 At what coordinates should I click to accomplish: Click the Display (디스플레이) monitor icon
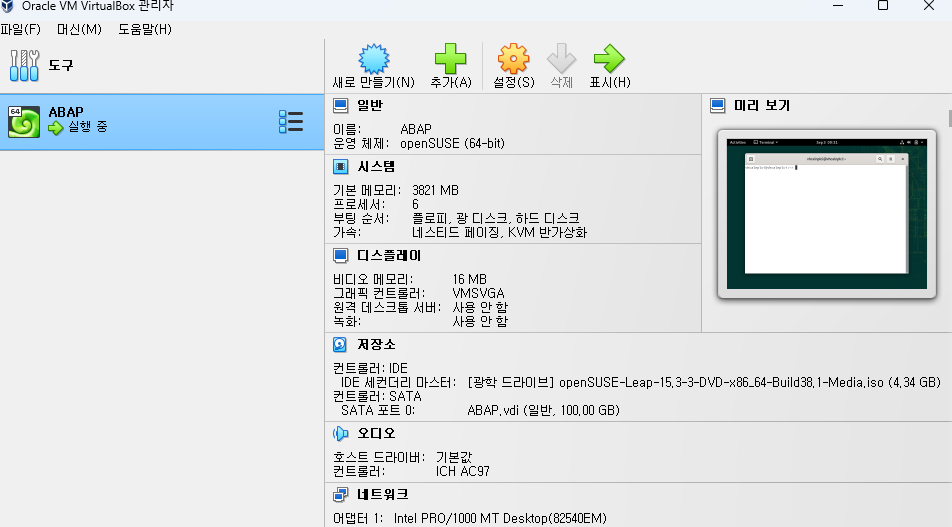(x=341, y=256)
